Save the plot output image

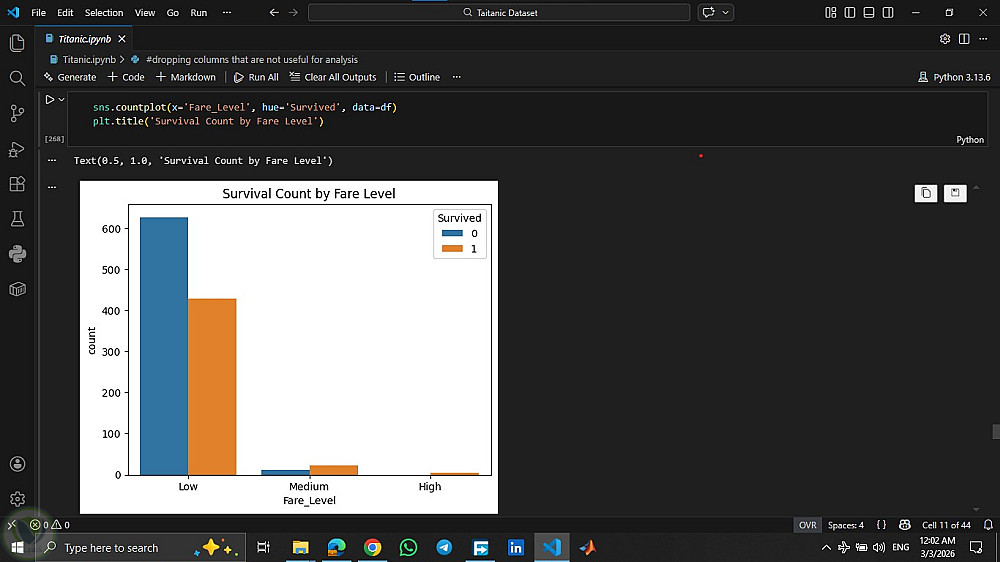pos(955,193)
